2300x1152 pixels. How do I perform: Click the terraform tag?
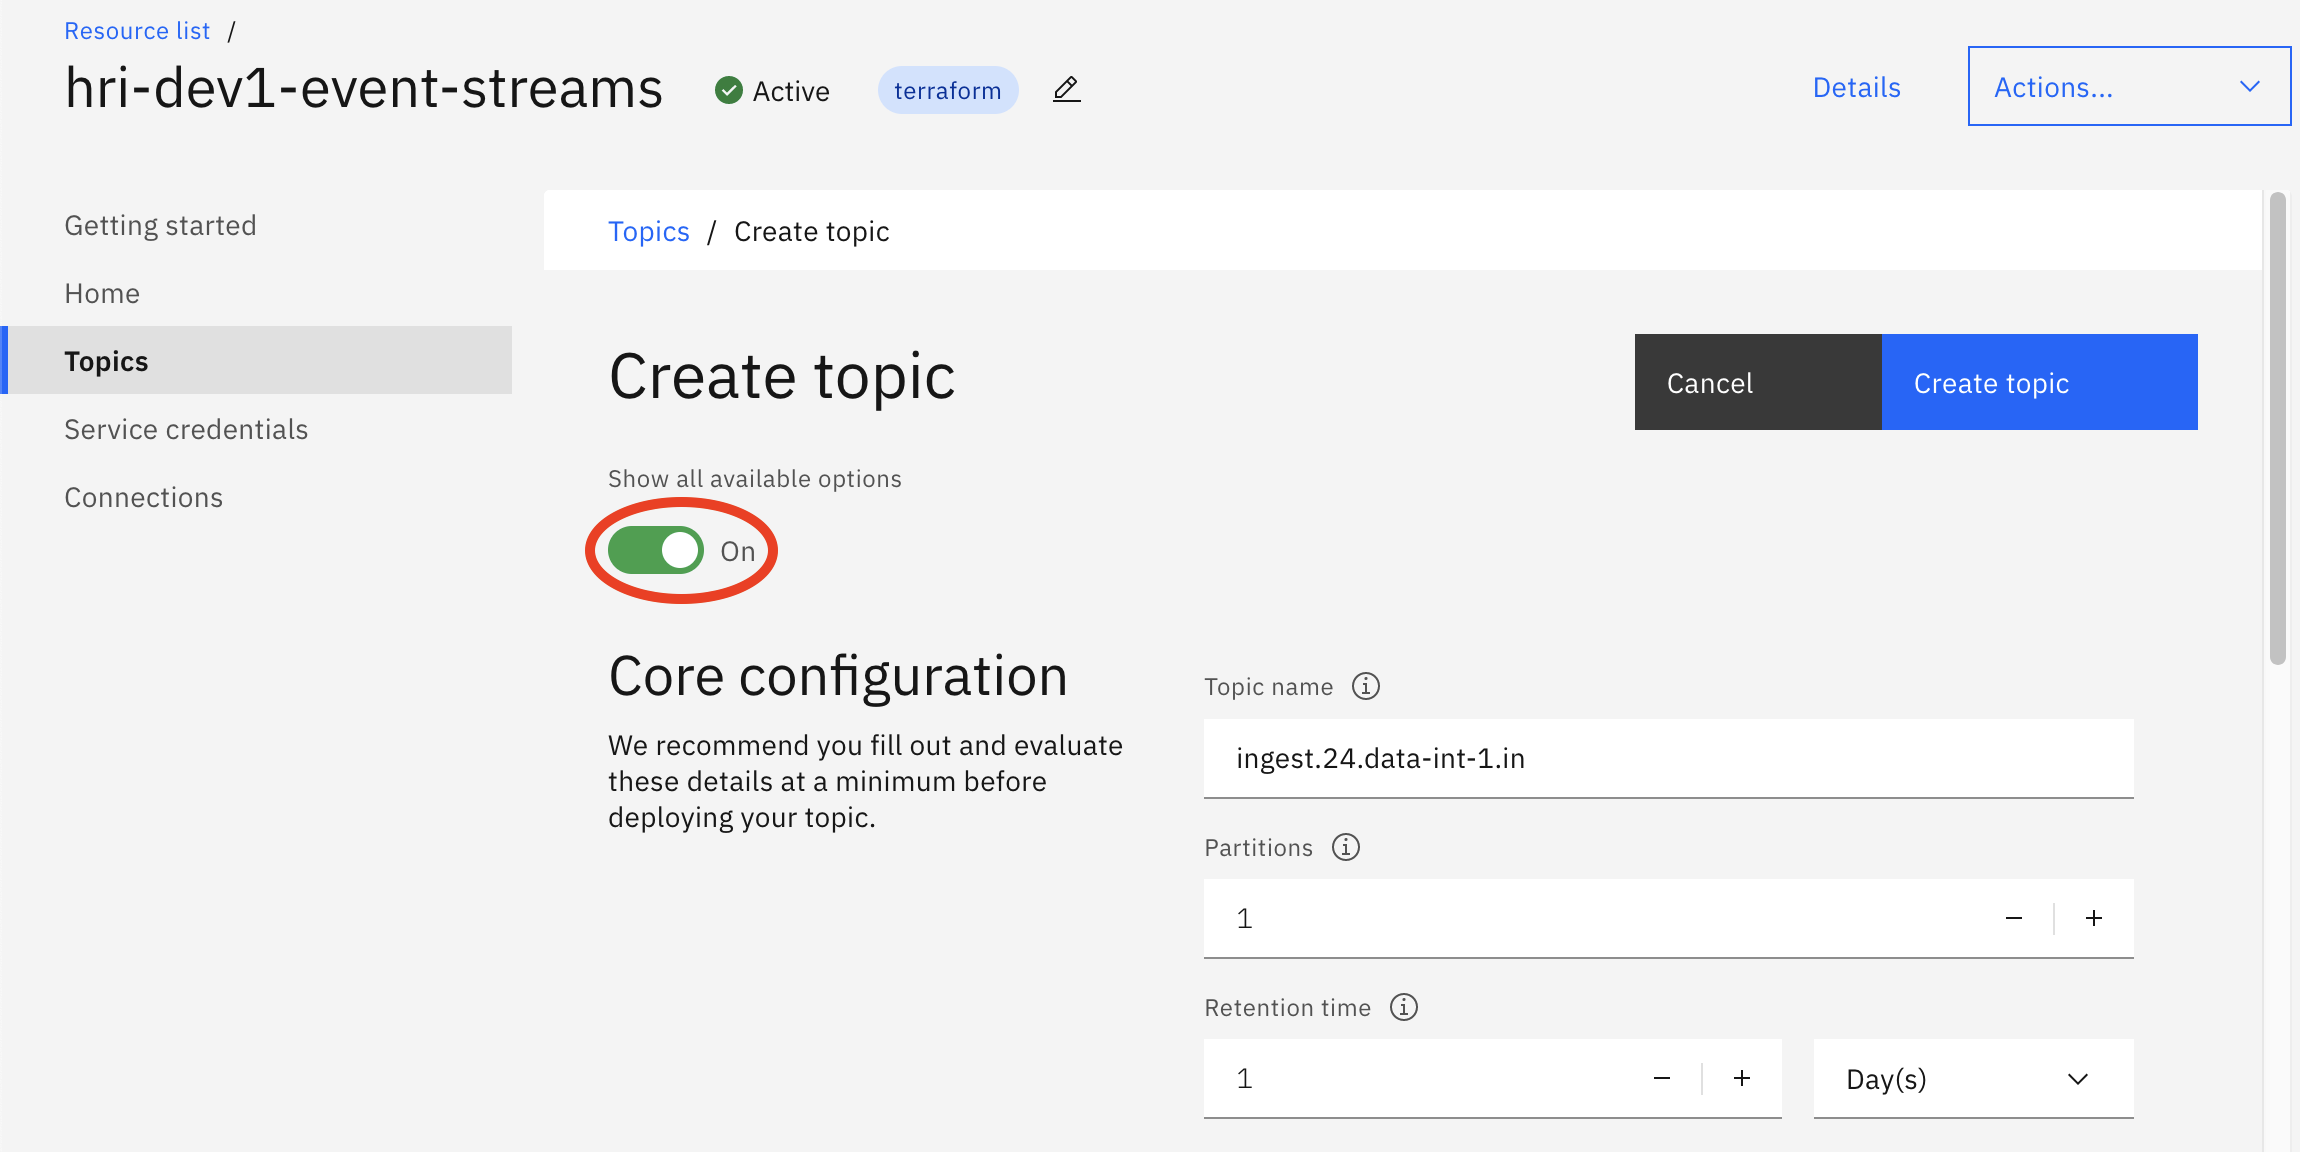pos(948,90)
